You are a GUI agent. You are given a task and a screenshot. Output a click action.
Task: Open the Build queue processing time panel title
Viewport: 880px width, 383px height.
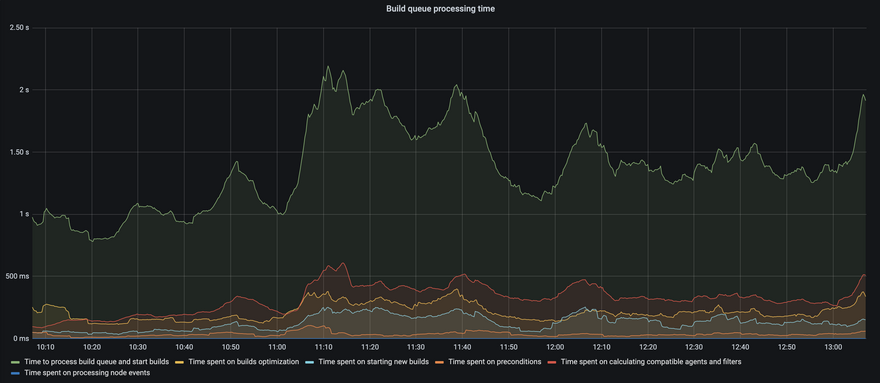[441, 10]
